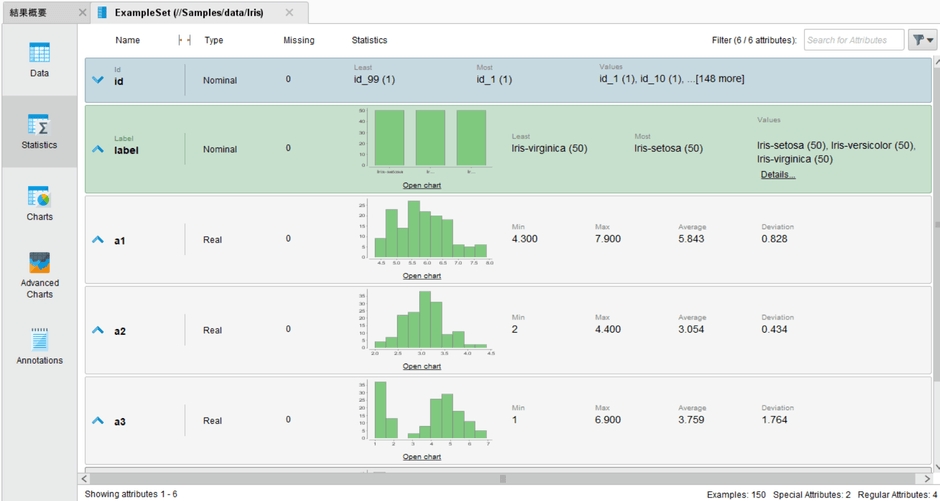
Task: Click the ExampleSet tab table icon
Action: click(102, 12)
